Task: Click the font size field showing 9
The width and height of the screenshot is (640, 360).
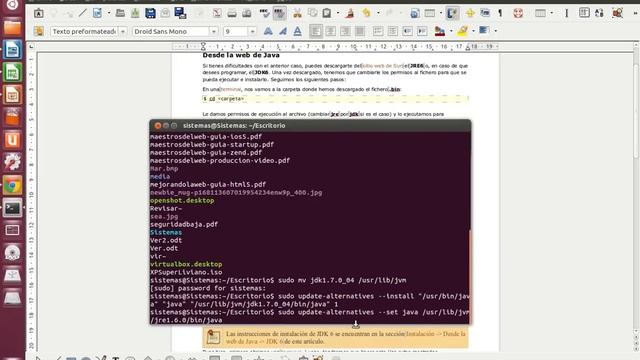Action: point(236,31)
